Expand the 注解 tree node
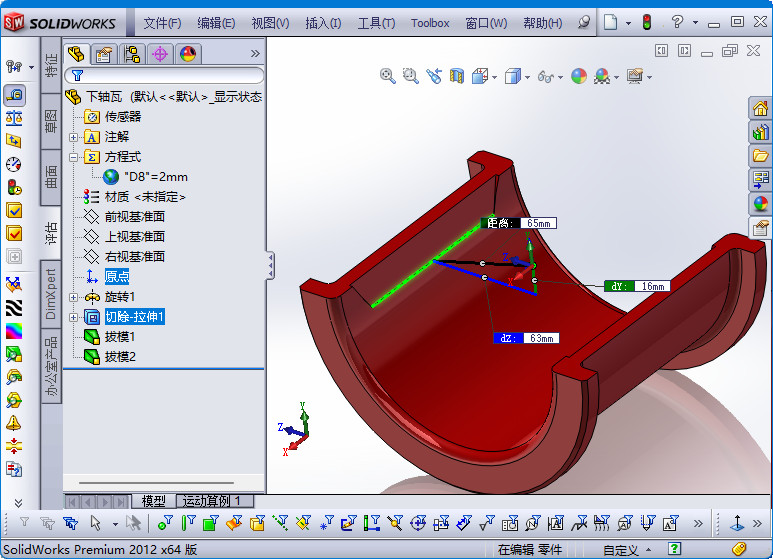773x559 pixels. coord(73,137)
